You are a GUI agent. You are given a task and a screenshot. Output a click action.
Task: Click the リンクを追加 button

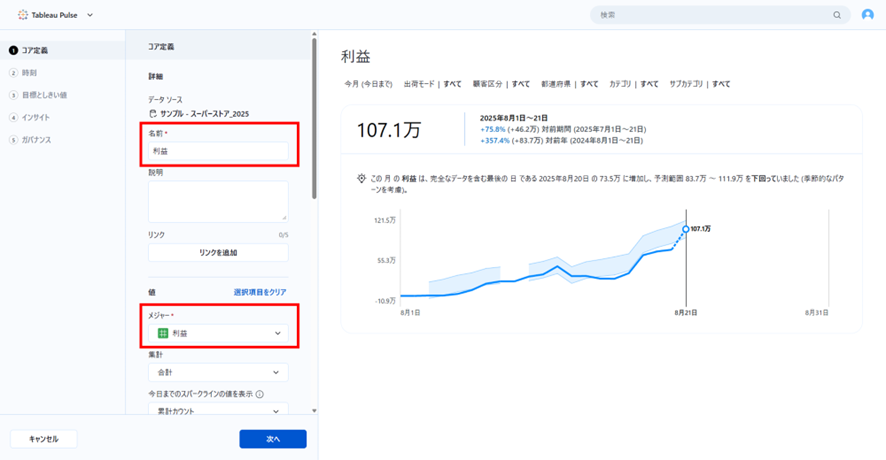218,253
